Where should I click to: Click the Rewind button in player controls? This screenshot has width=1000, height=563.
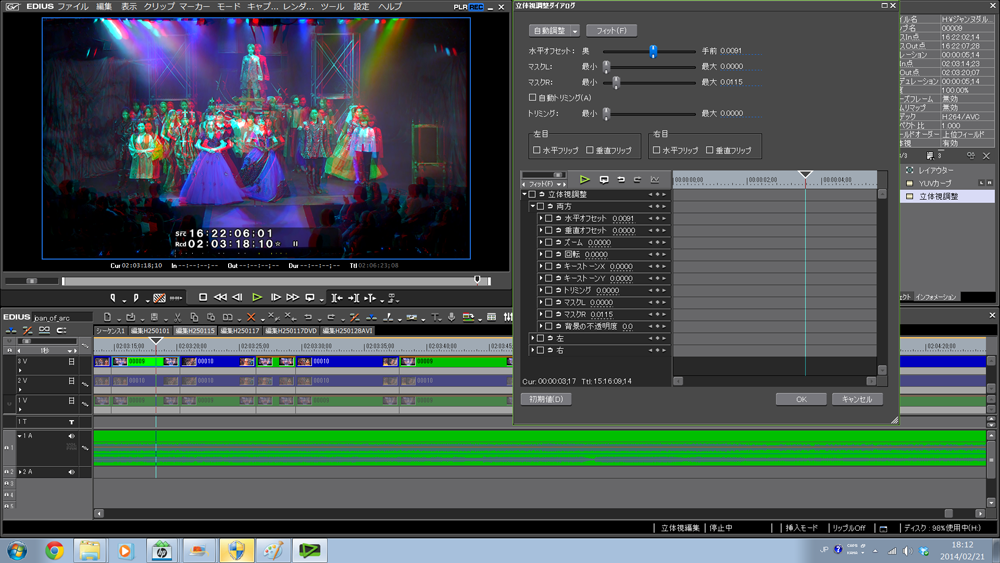click(220, 297)
